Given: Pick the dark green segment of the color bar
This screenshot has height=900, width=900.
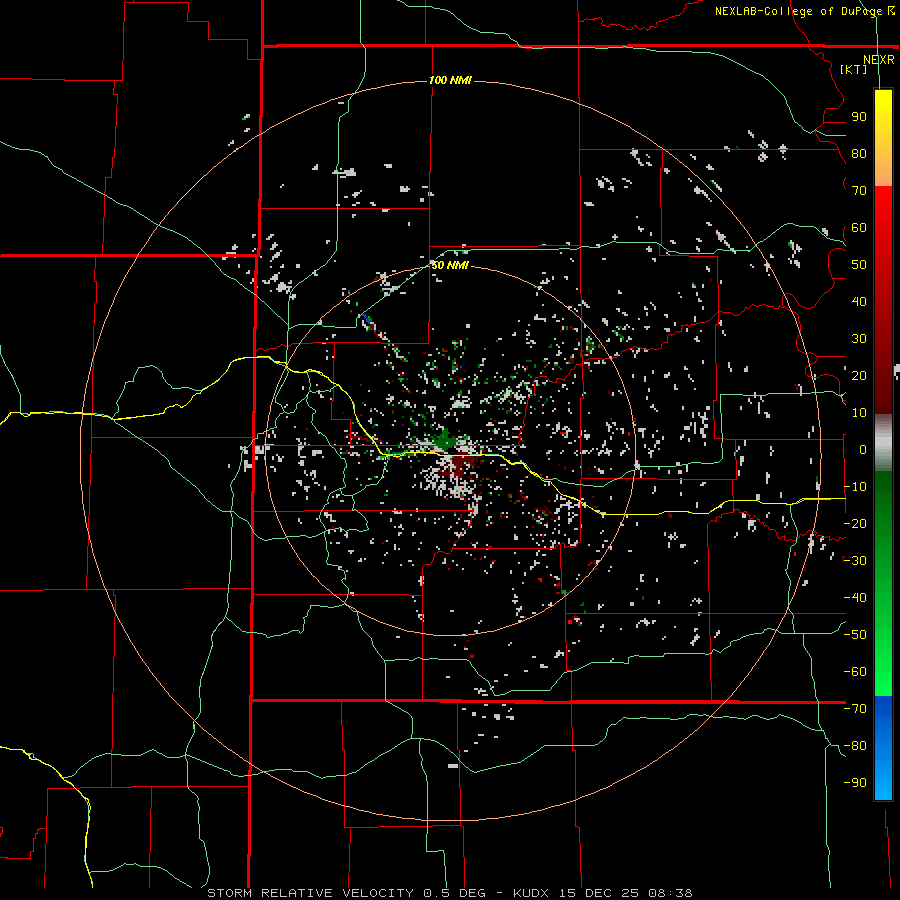Looking at the screenshot, I should point(883,499).
